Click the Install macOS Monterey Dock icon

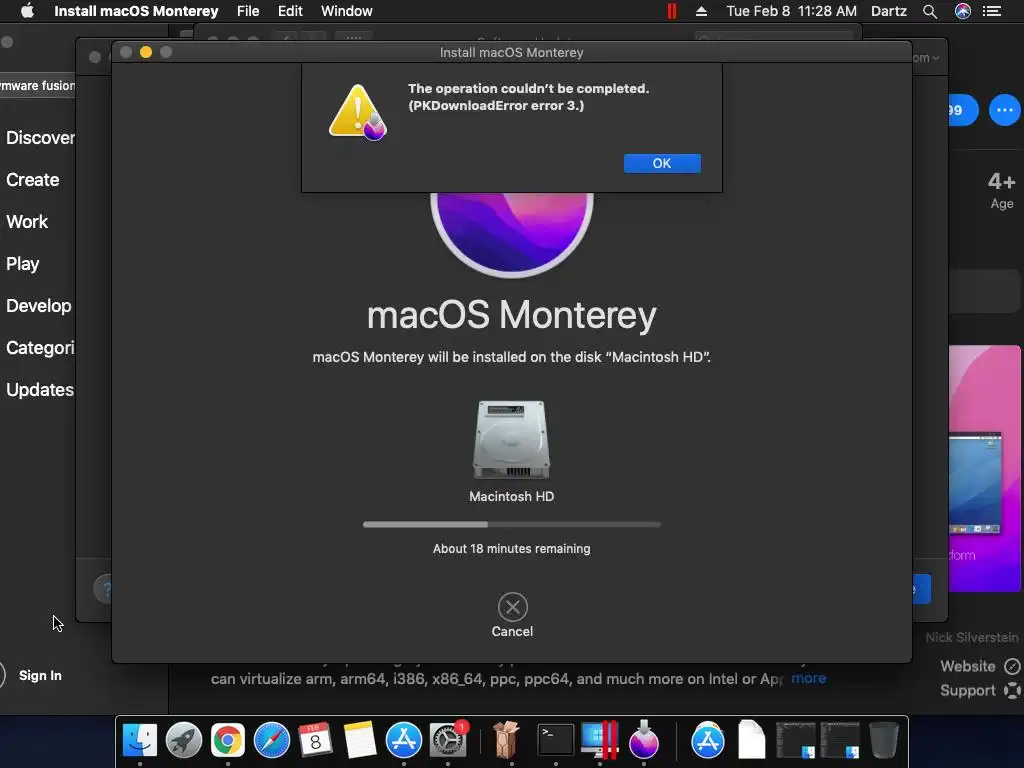[x=643, y=739]
